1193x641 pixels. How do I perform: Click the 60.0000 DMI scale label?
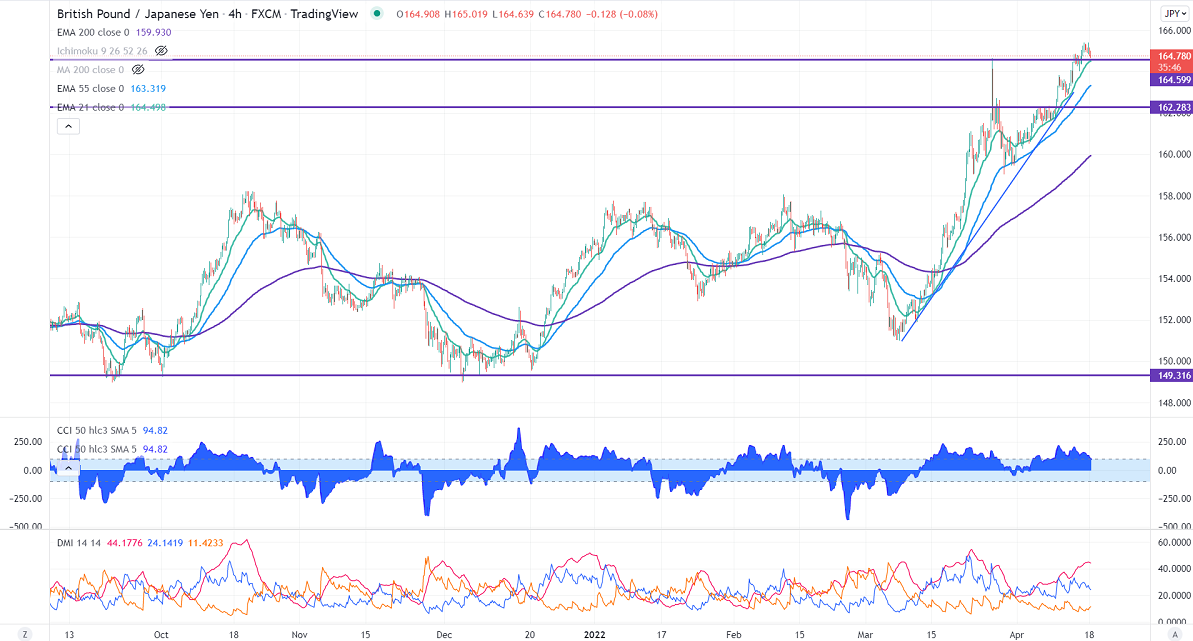point(1174,543)
